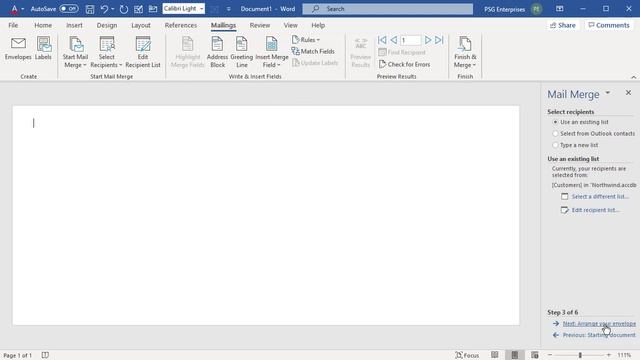Select 'Type a new list' option

coord(575,145)
